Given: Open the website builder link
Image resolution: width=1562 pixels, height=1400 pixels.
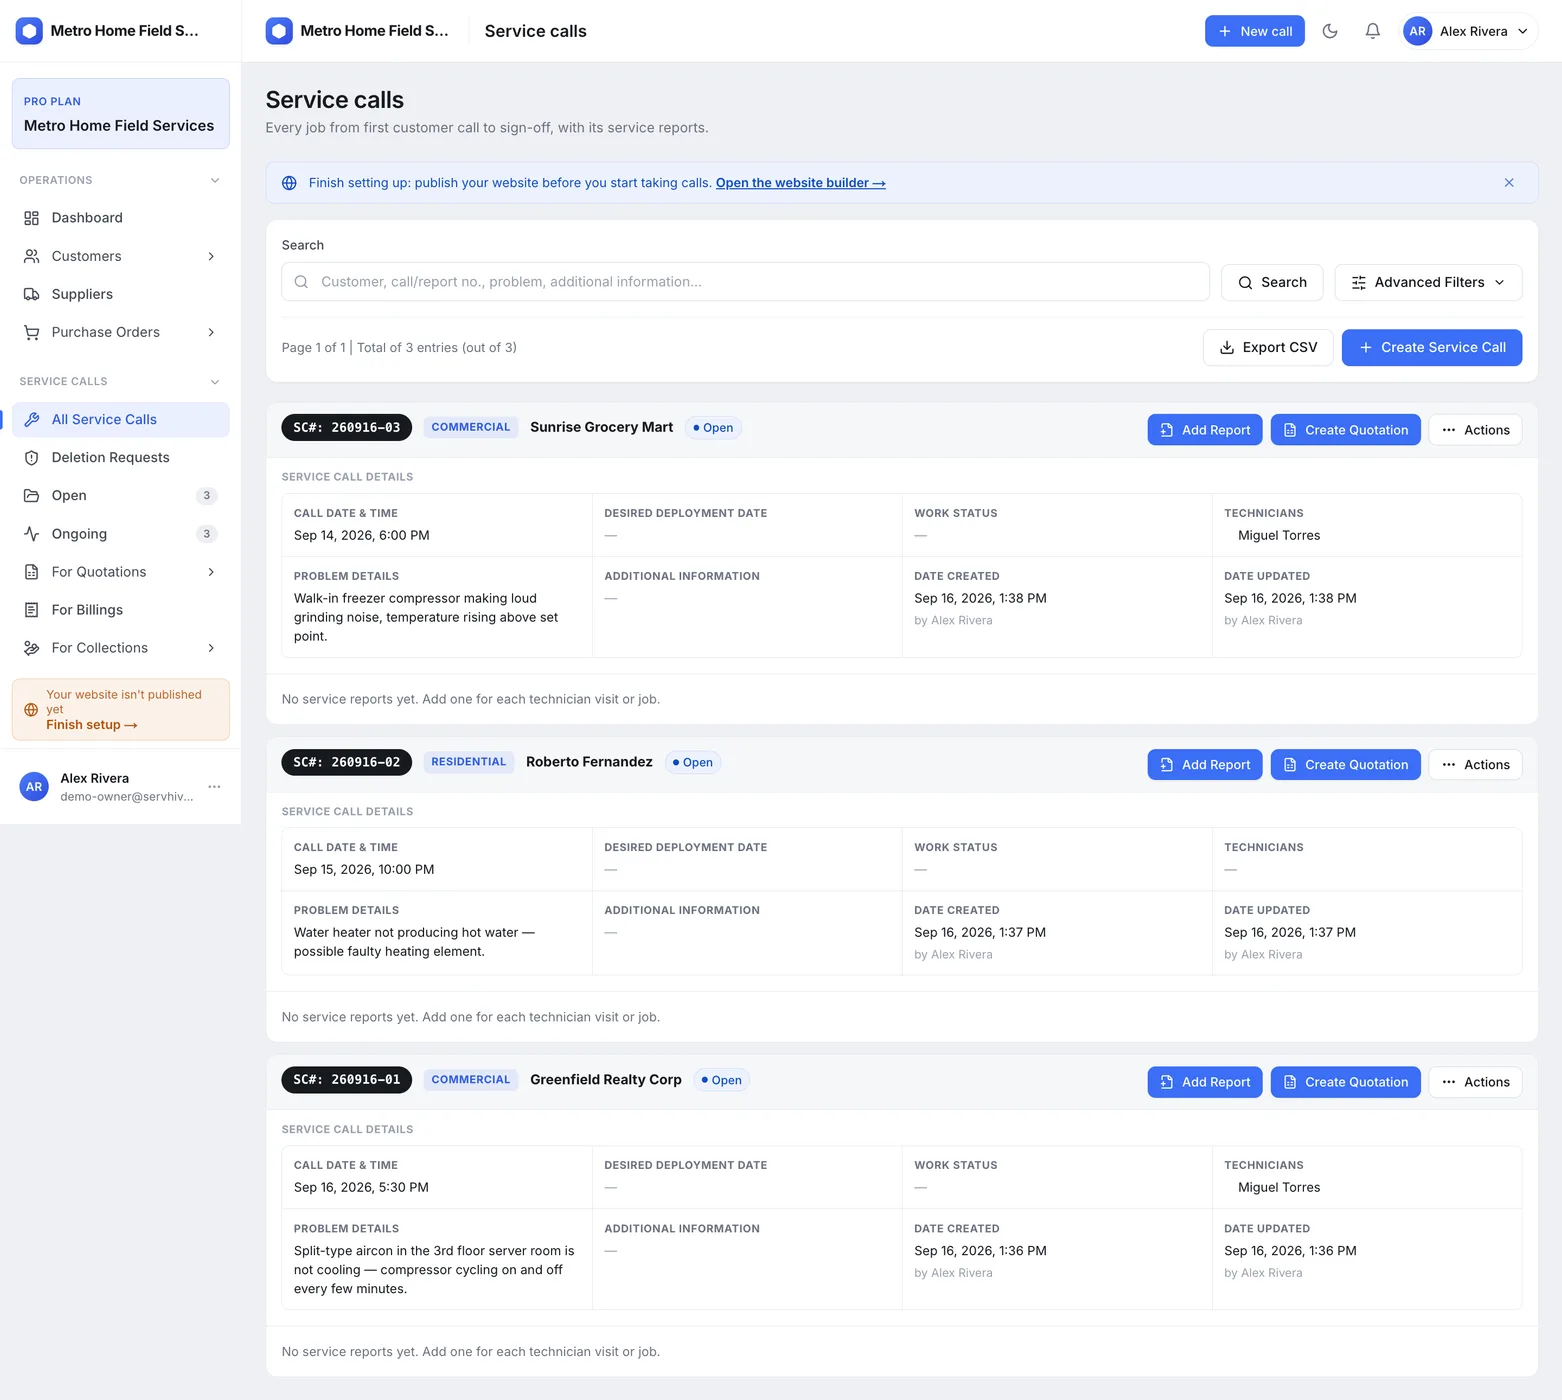Looking at the screenshot, I should (800, 183).
